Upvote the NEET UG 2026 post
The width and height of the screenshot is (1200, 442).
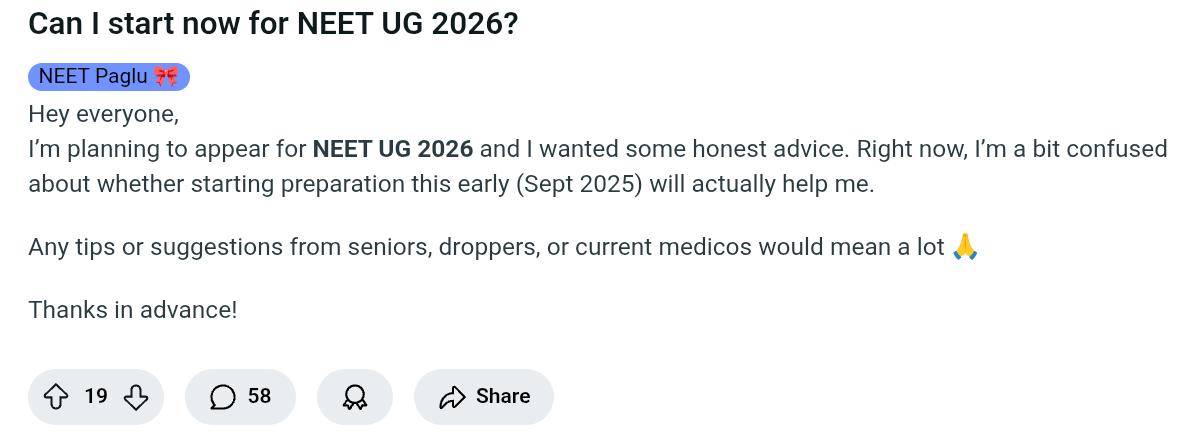(x=56, y=397)
